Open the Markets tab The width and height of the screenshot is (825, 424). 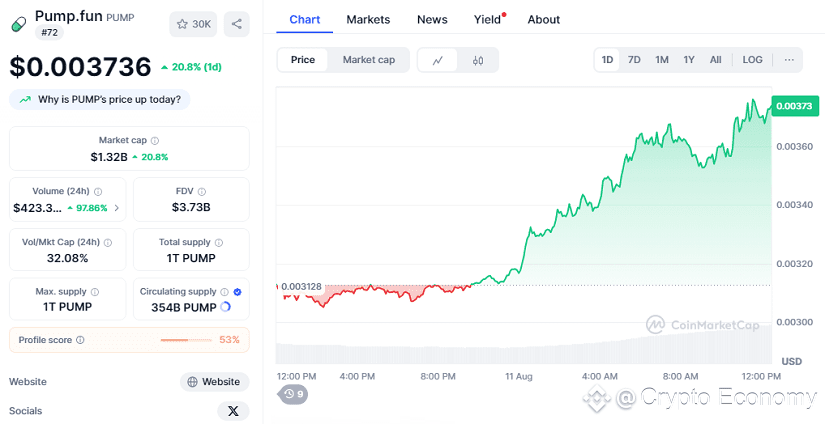[368, 20]
